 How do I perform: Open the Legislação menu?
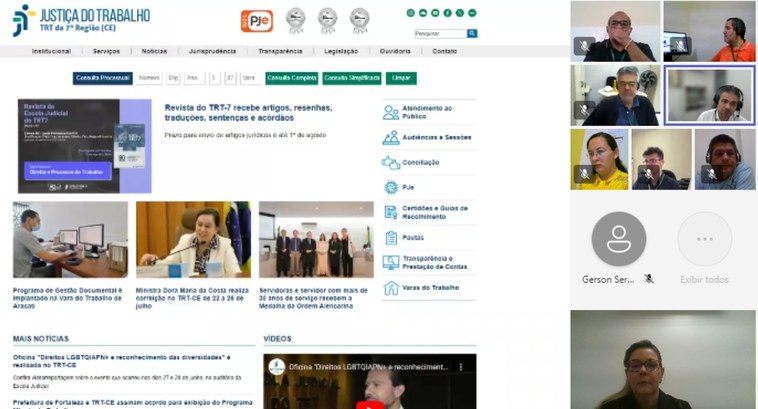[x=341, y=51]
